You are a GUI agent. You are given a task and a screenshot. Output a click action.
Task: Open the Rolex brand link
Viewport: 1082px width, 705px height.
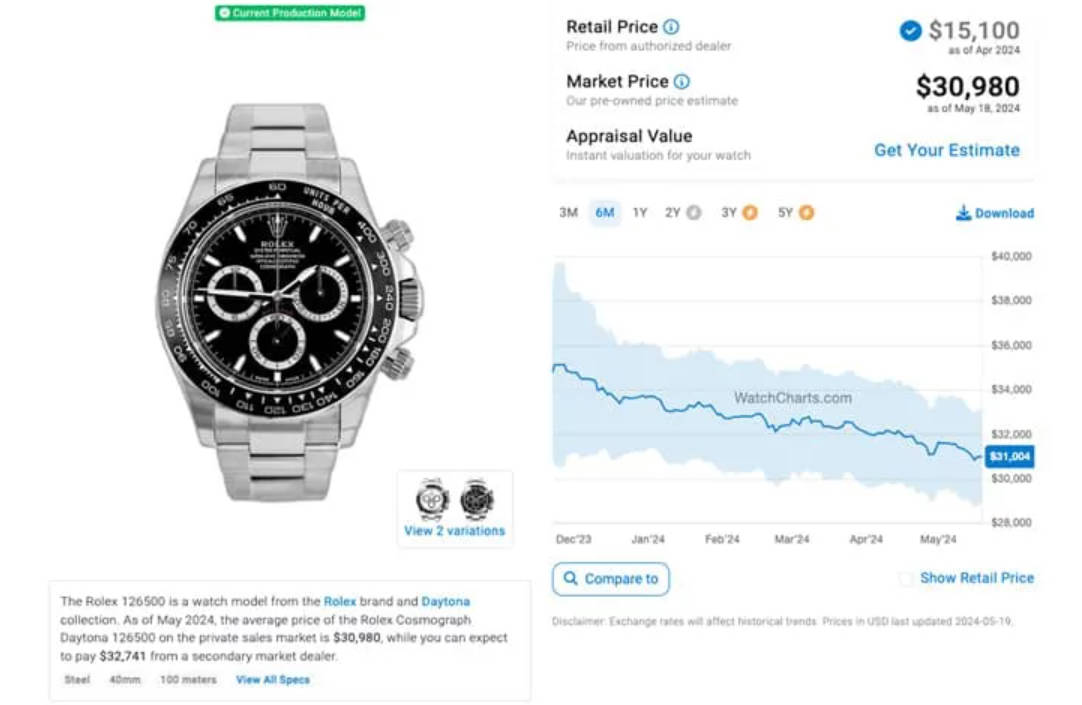tap(340, 602)
